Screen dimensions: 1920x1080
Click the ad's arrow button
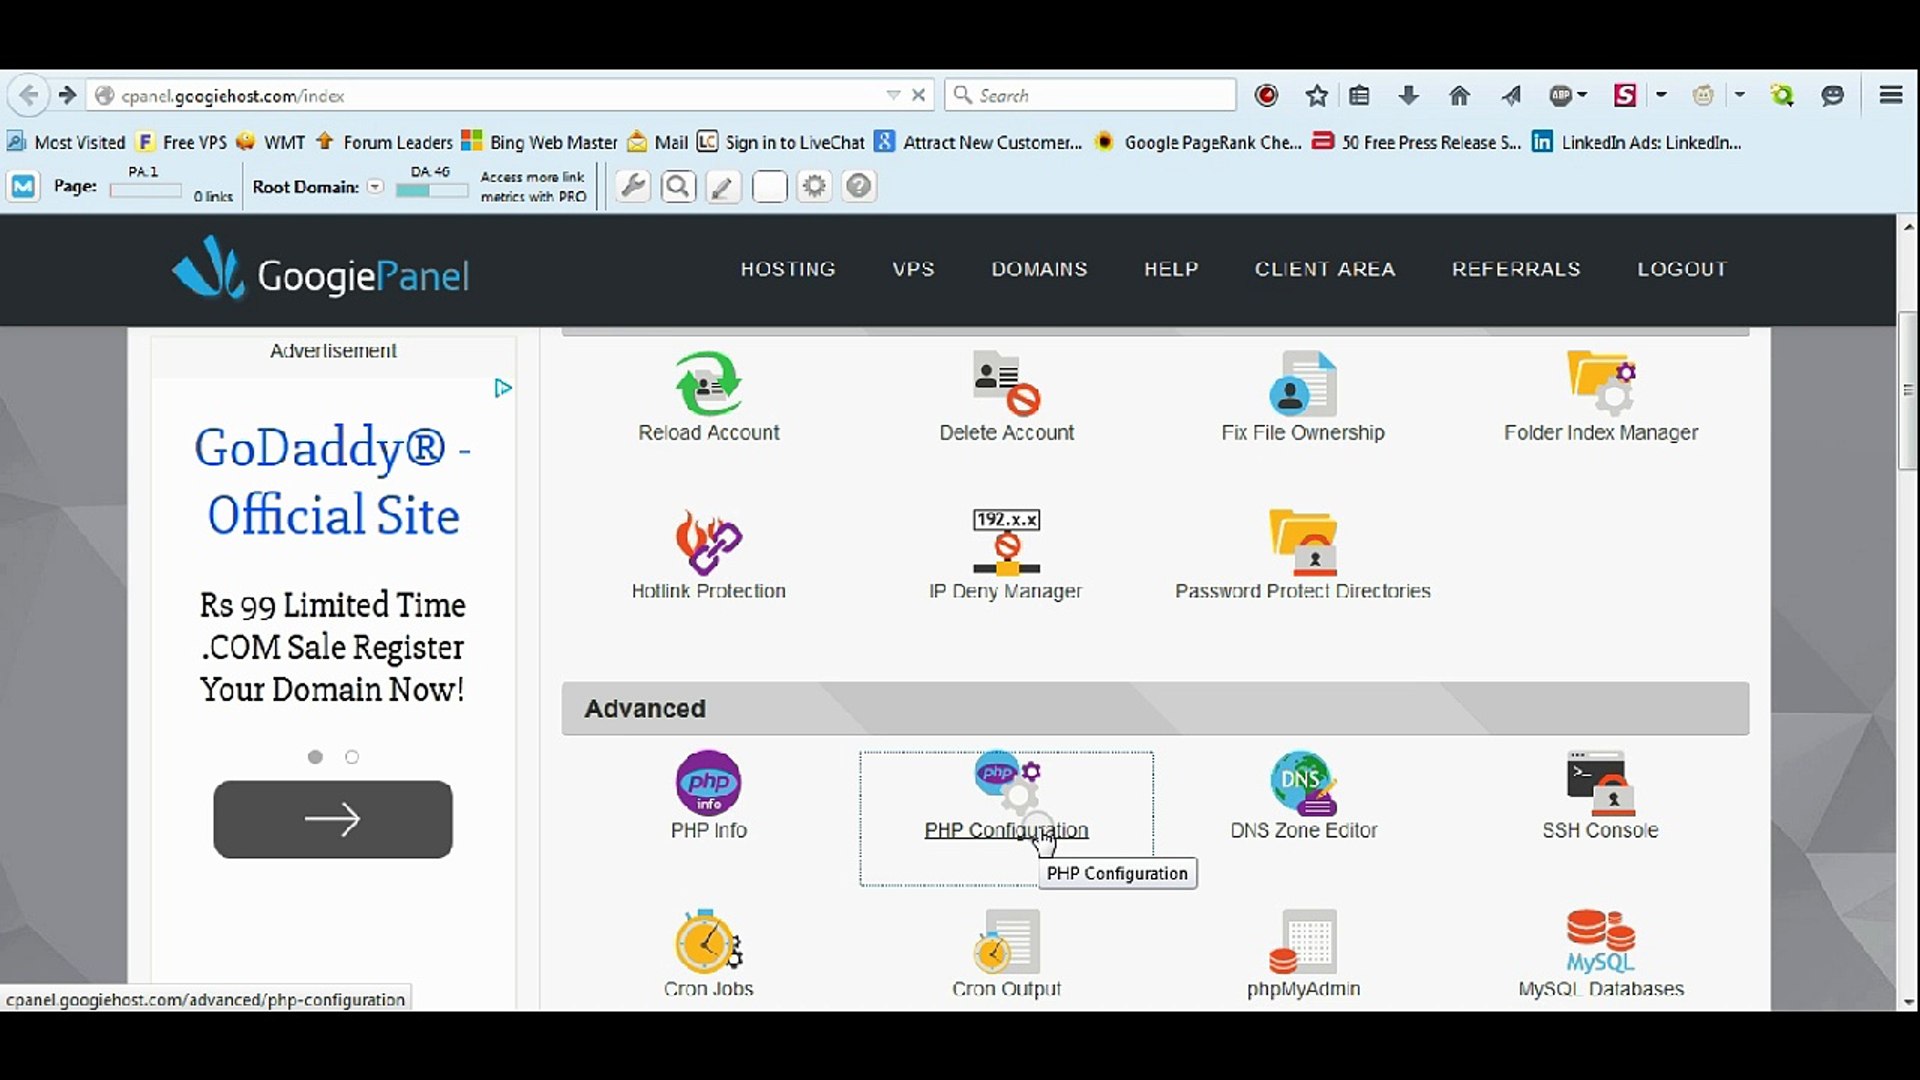332,819
